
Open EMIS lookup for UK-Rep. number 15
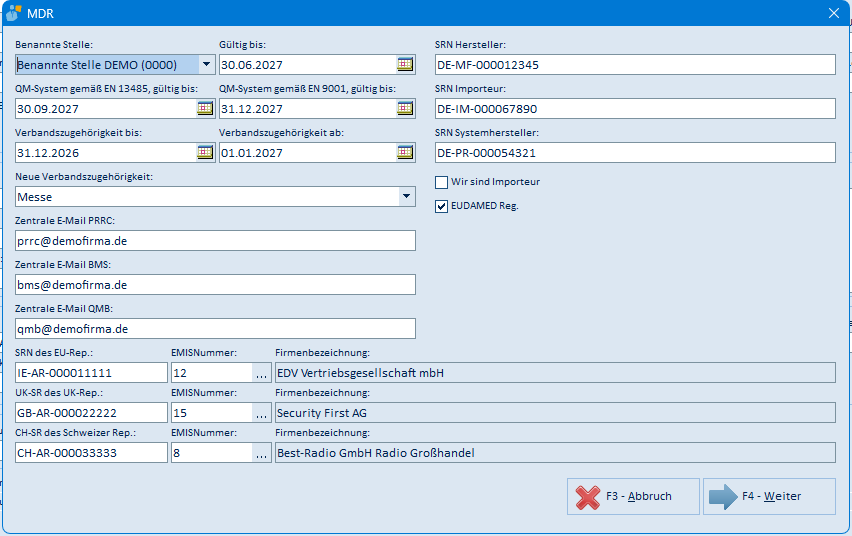click(x=261, y=413)
